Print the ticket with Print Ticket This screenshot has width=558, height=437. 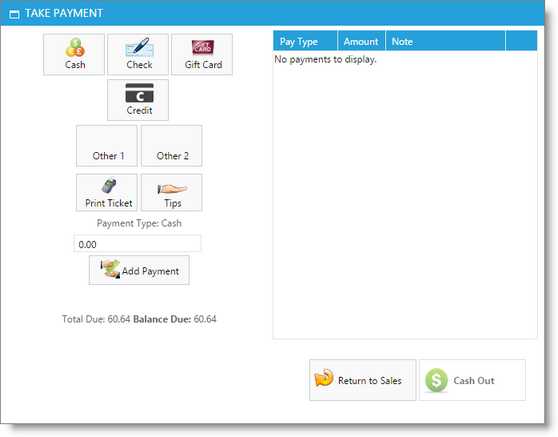(107, 193)
